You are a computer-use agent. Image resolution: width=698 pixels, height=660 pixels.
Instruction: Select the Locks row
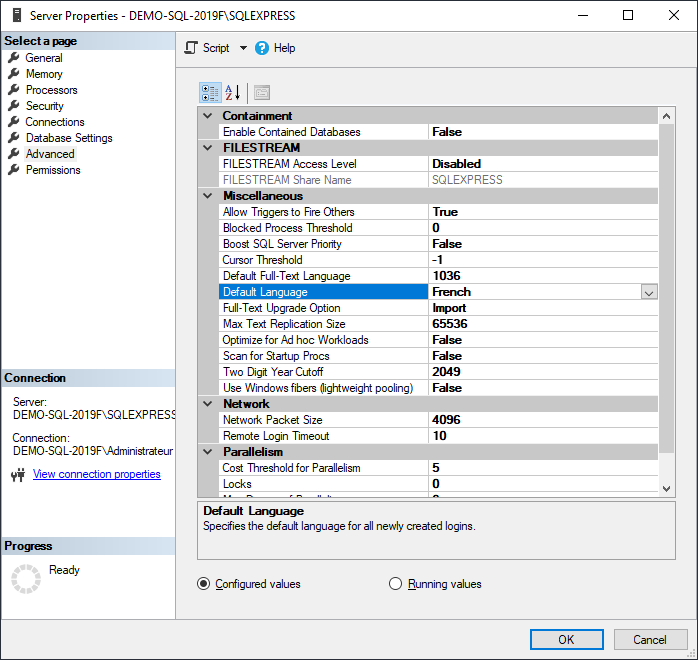(438, 484)
